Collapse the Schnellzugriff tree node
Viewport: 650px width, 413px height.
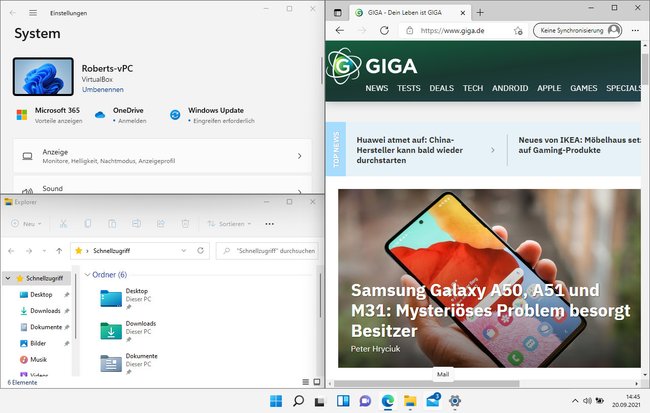pyautogui.click(x=8, y=278)
